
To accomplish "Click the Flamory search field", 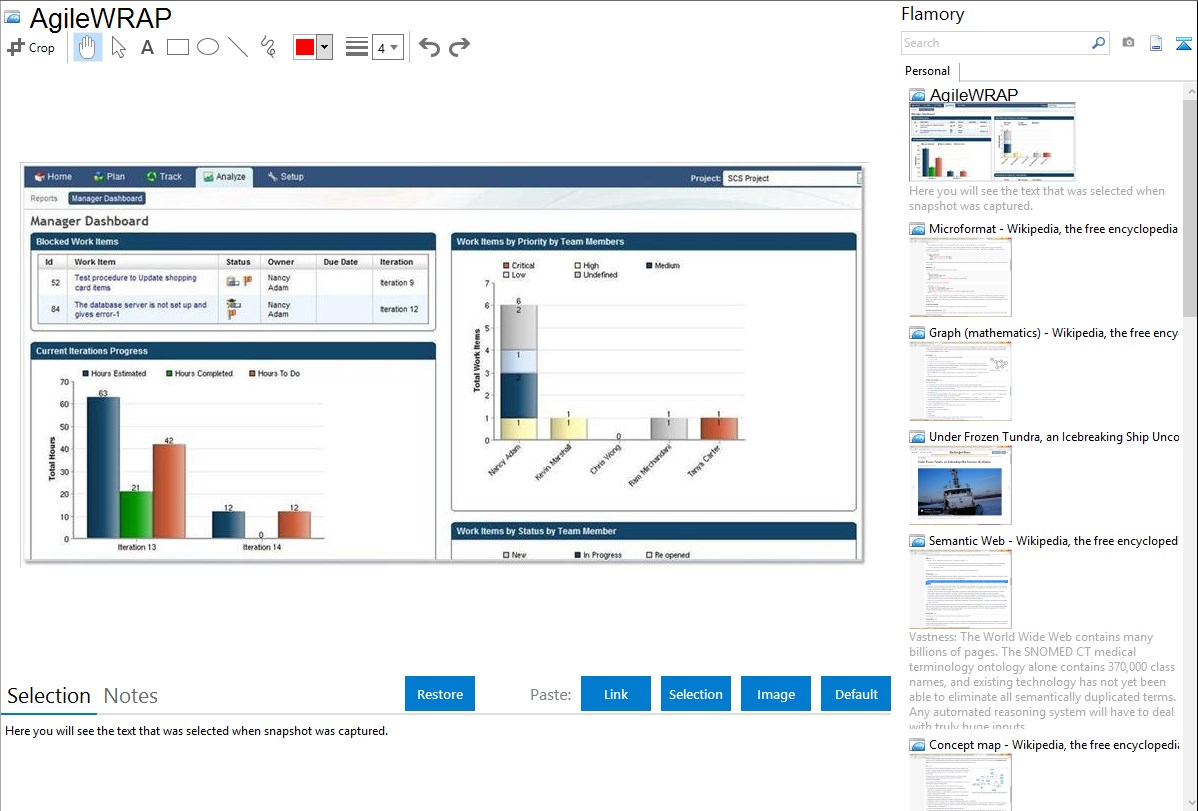I will coord(996,43).
